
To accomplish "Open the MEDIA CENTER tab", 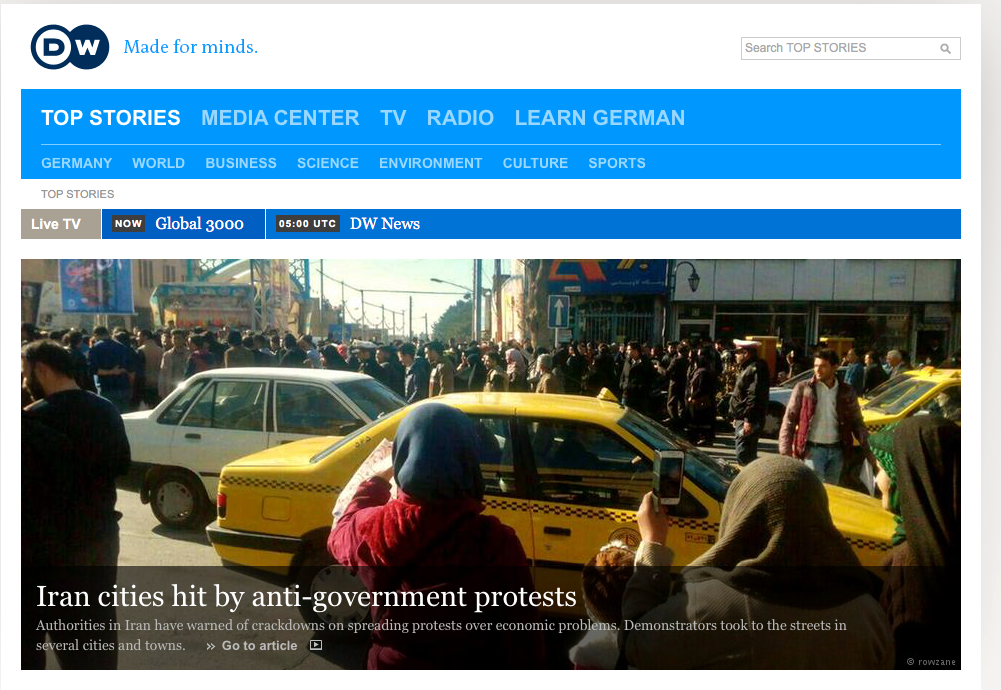I will pos(280,117).
